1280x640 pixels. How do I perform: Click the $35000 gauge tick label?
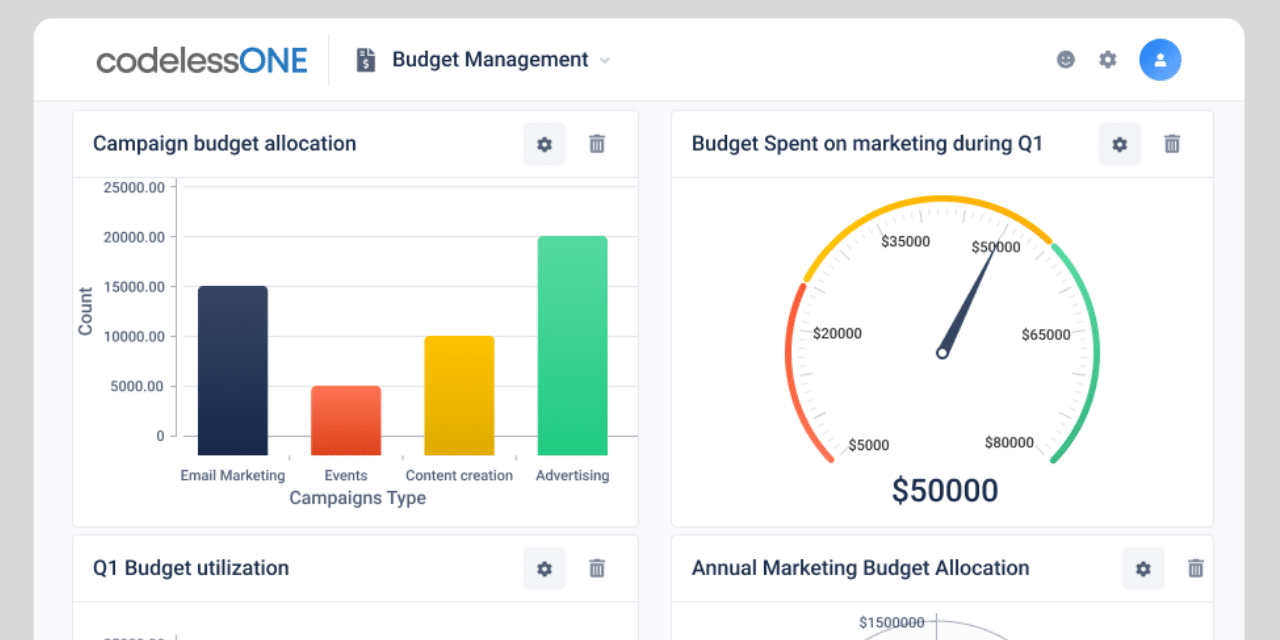point(906,241)
